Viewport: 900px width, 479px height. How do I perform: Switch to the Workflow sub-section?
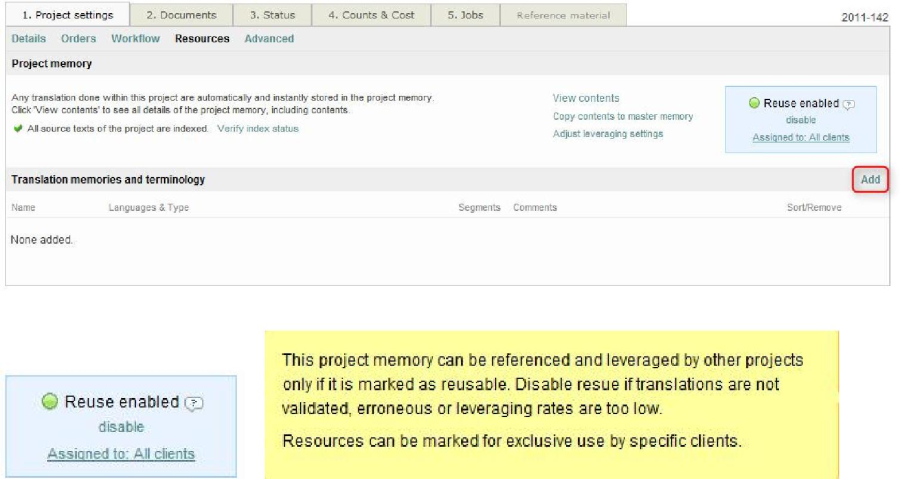click(x=135, y=39)
